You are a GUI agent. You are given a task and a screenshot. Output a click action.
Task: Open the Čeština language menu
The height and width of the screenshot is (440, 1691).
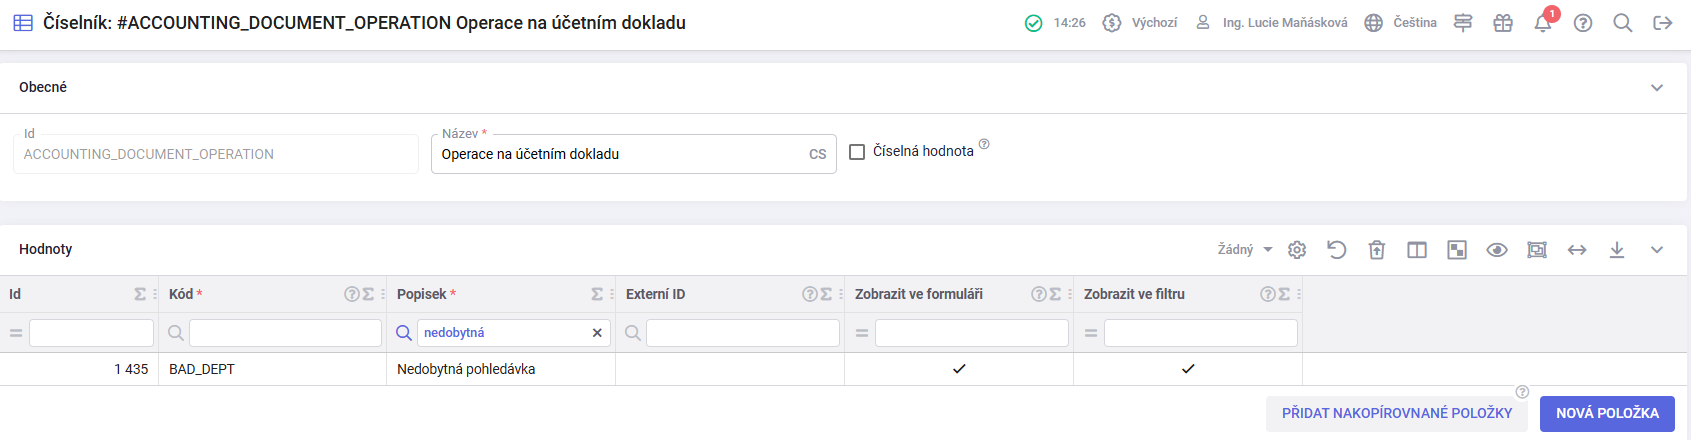1401,23
